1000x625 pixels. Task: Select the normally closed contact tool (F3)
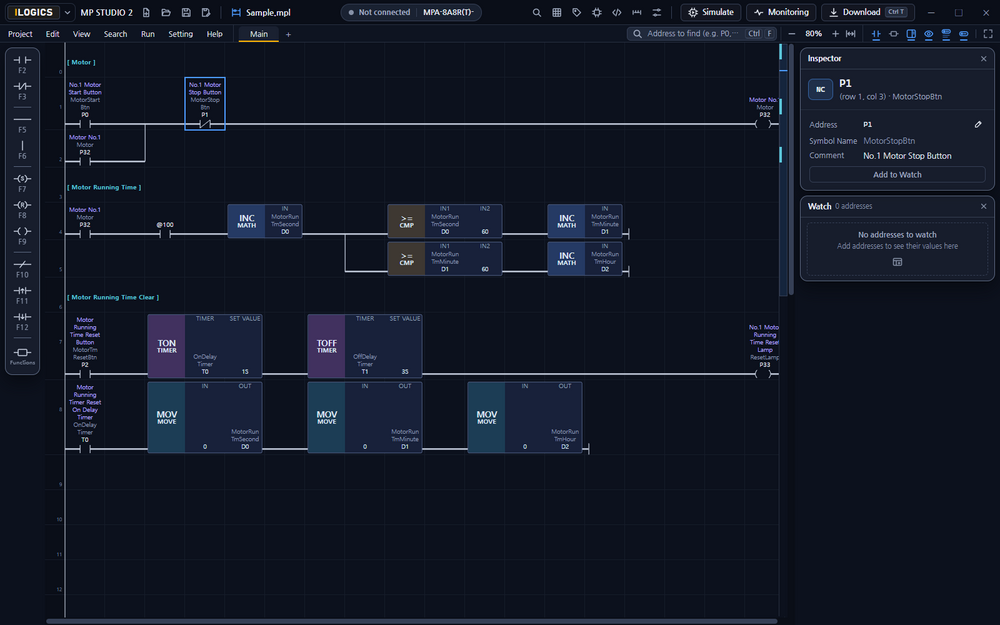pos(22,91)
